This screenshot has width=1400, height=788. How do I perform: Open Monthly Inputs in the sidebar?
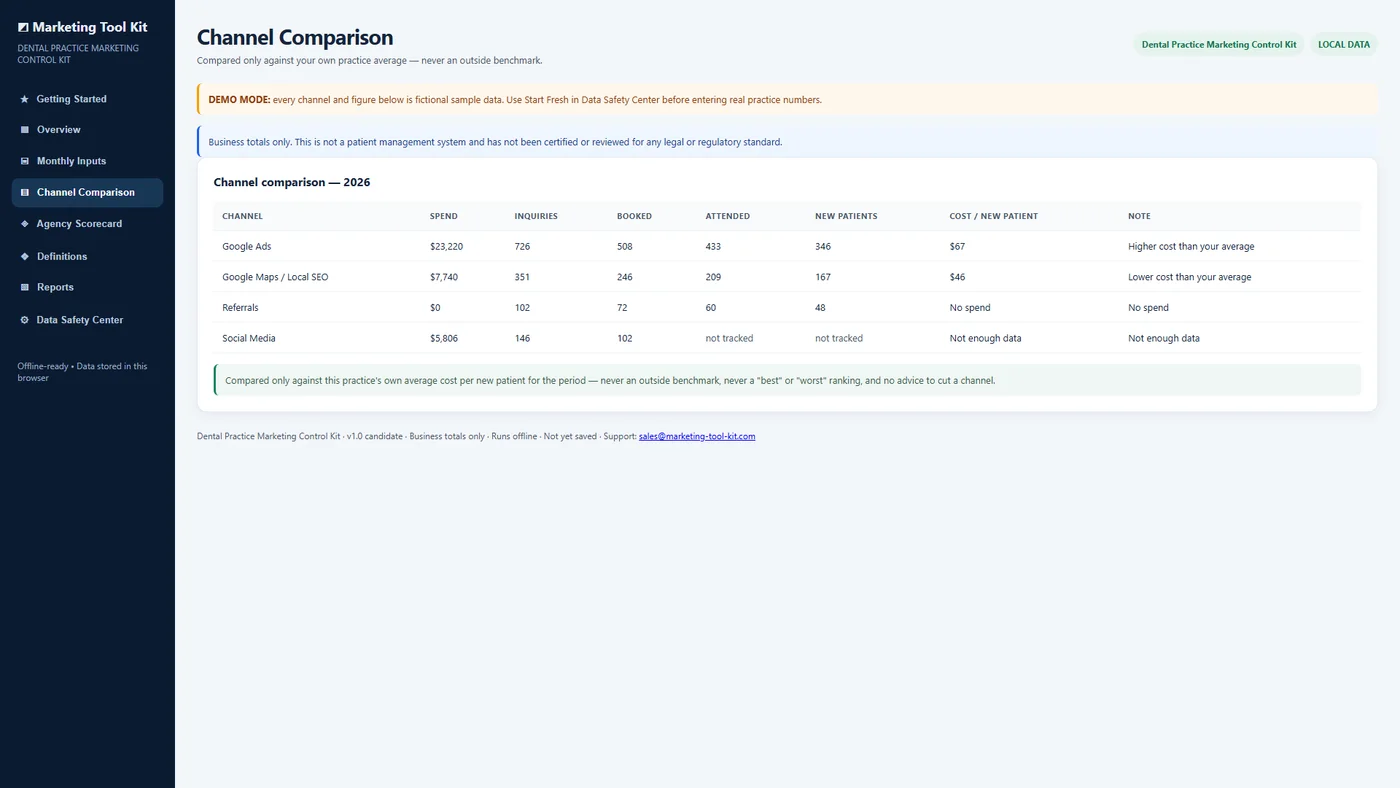point(87,161)
